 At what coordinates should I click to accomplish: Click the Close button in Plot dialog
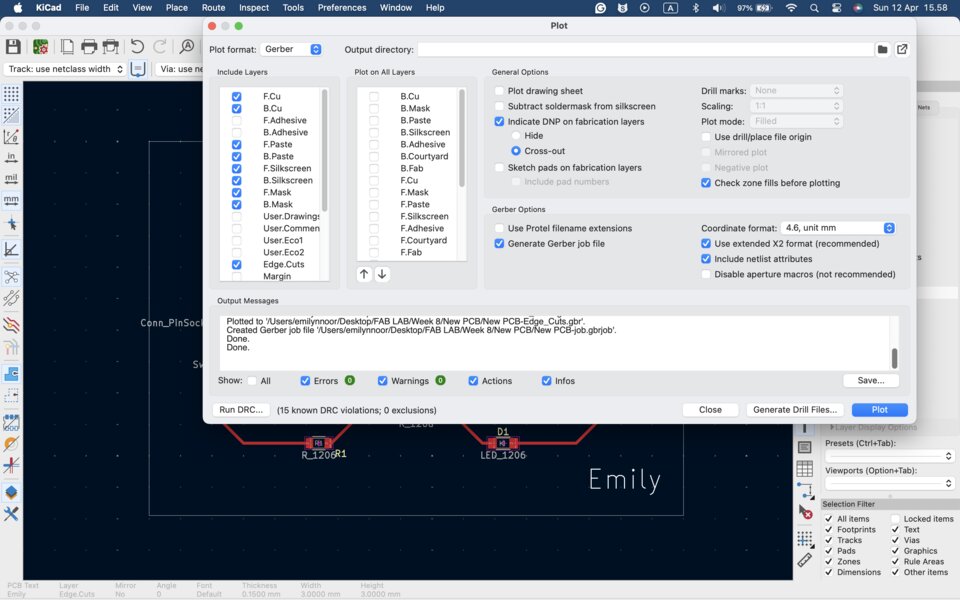(710, 410)
